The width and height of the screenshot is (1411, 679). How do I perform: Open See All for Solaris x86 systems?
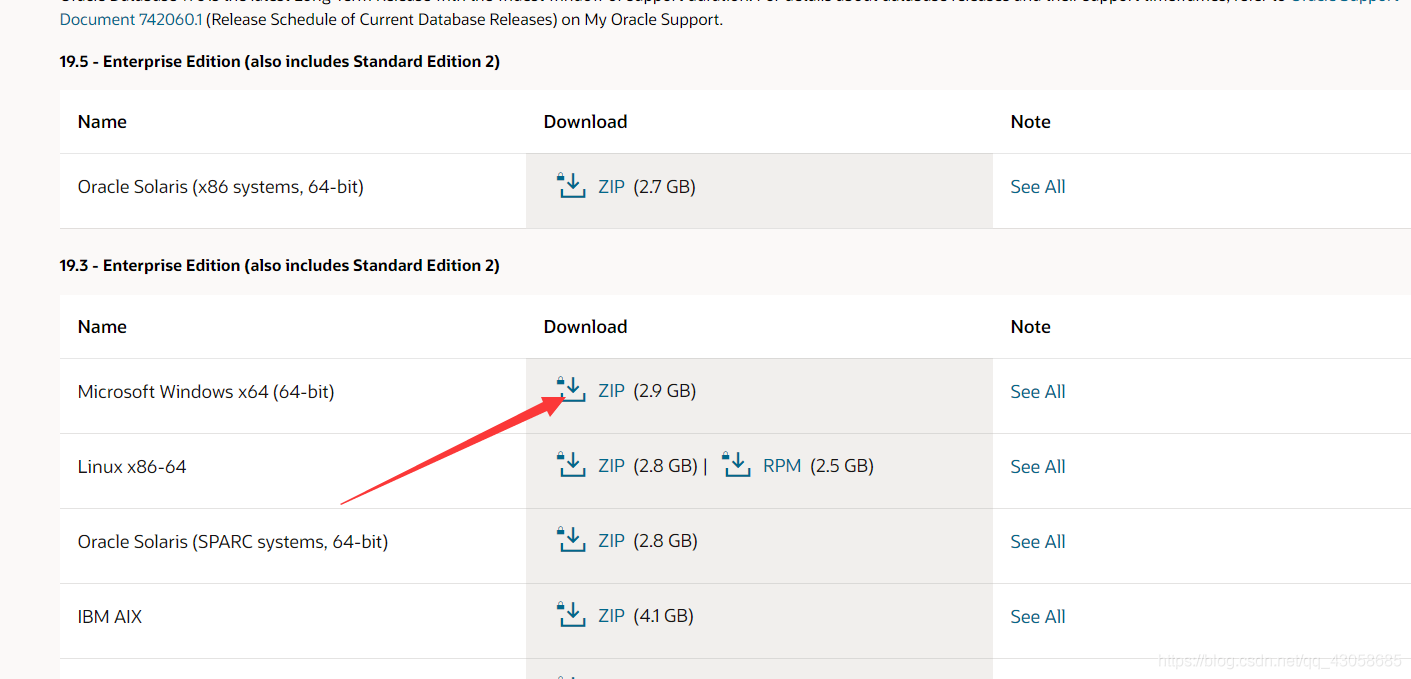(1038, 187)
